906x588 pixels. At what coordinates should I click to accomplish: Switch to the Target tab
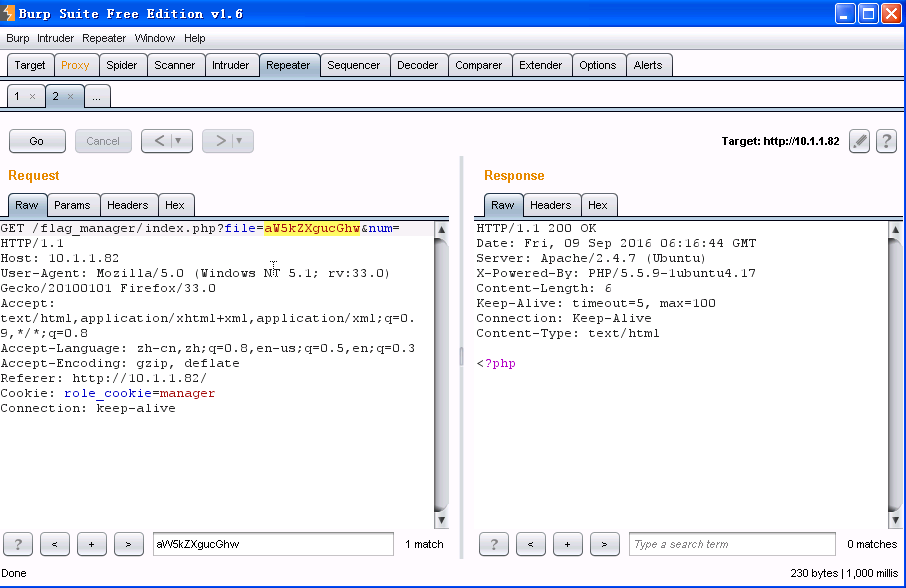[30, 65]
